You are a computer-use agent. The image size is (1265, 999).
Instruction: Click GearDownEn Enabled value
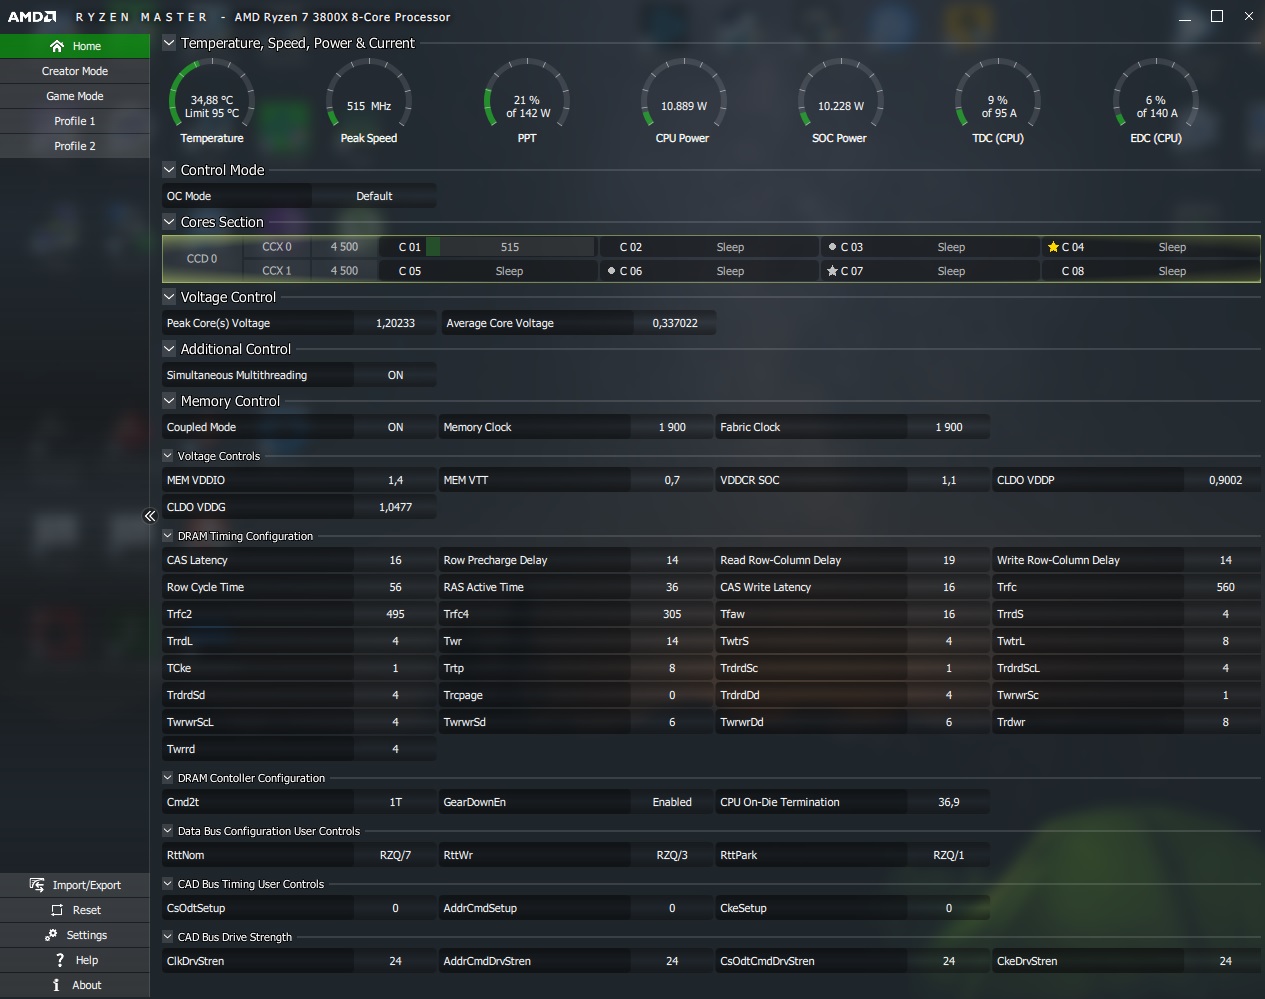672,802
